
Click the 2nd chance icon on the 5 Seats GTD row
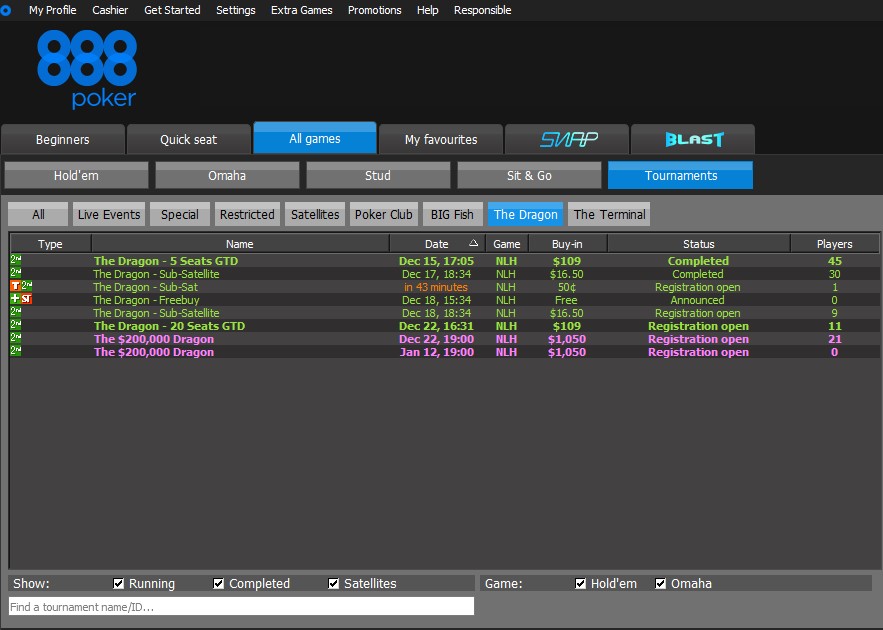[15, 260]
